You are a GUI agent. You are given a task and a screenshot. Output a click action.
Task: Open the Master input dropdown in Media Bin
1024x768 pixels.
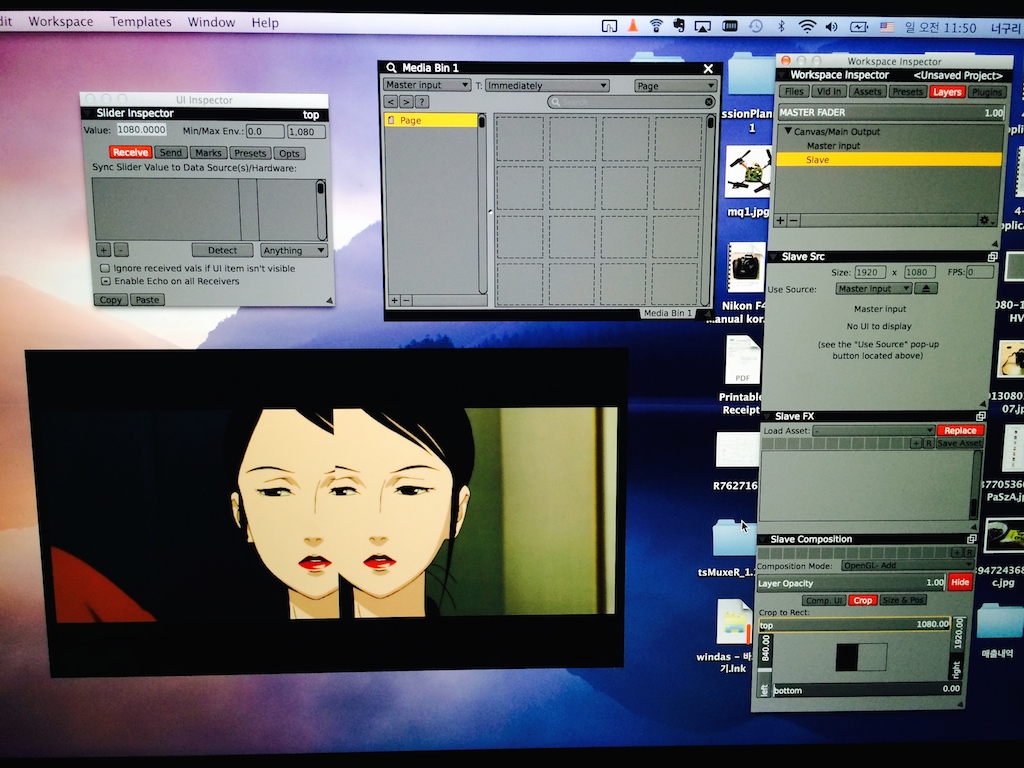click(x=426, y=85)
